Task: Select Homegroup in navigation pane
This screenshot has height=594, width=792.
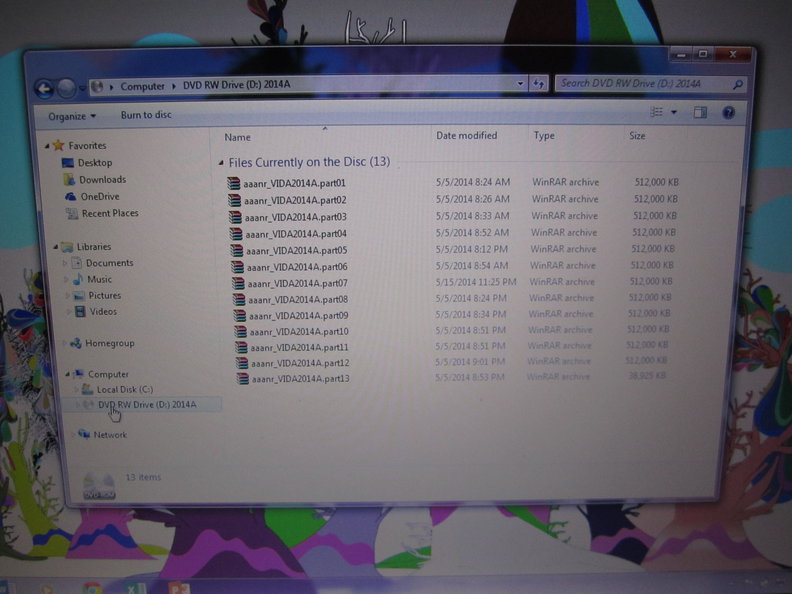Action: click(110, 343)
